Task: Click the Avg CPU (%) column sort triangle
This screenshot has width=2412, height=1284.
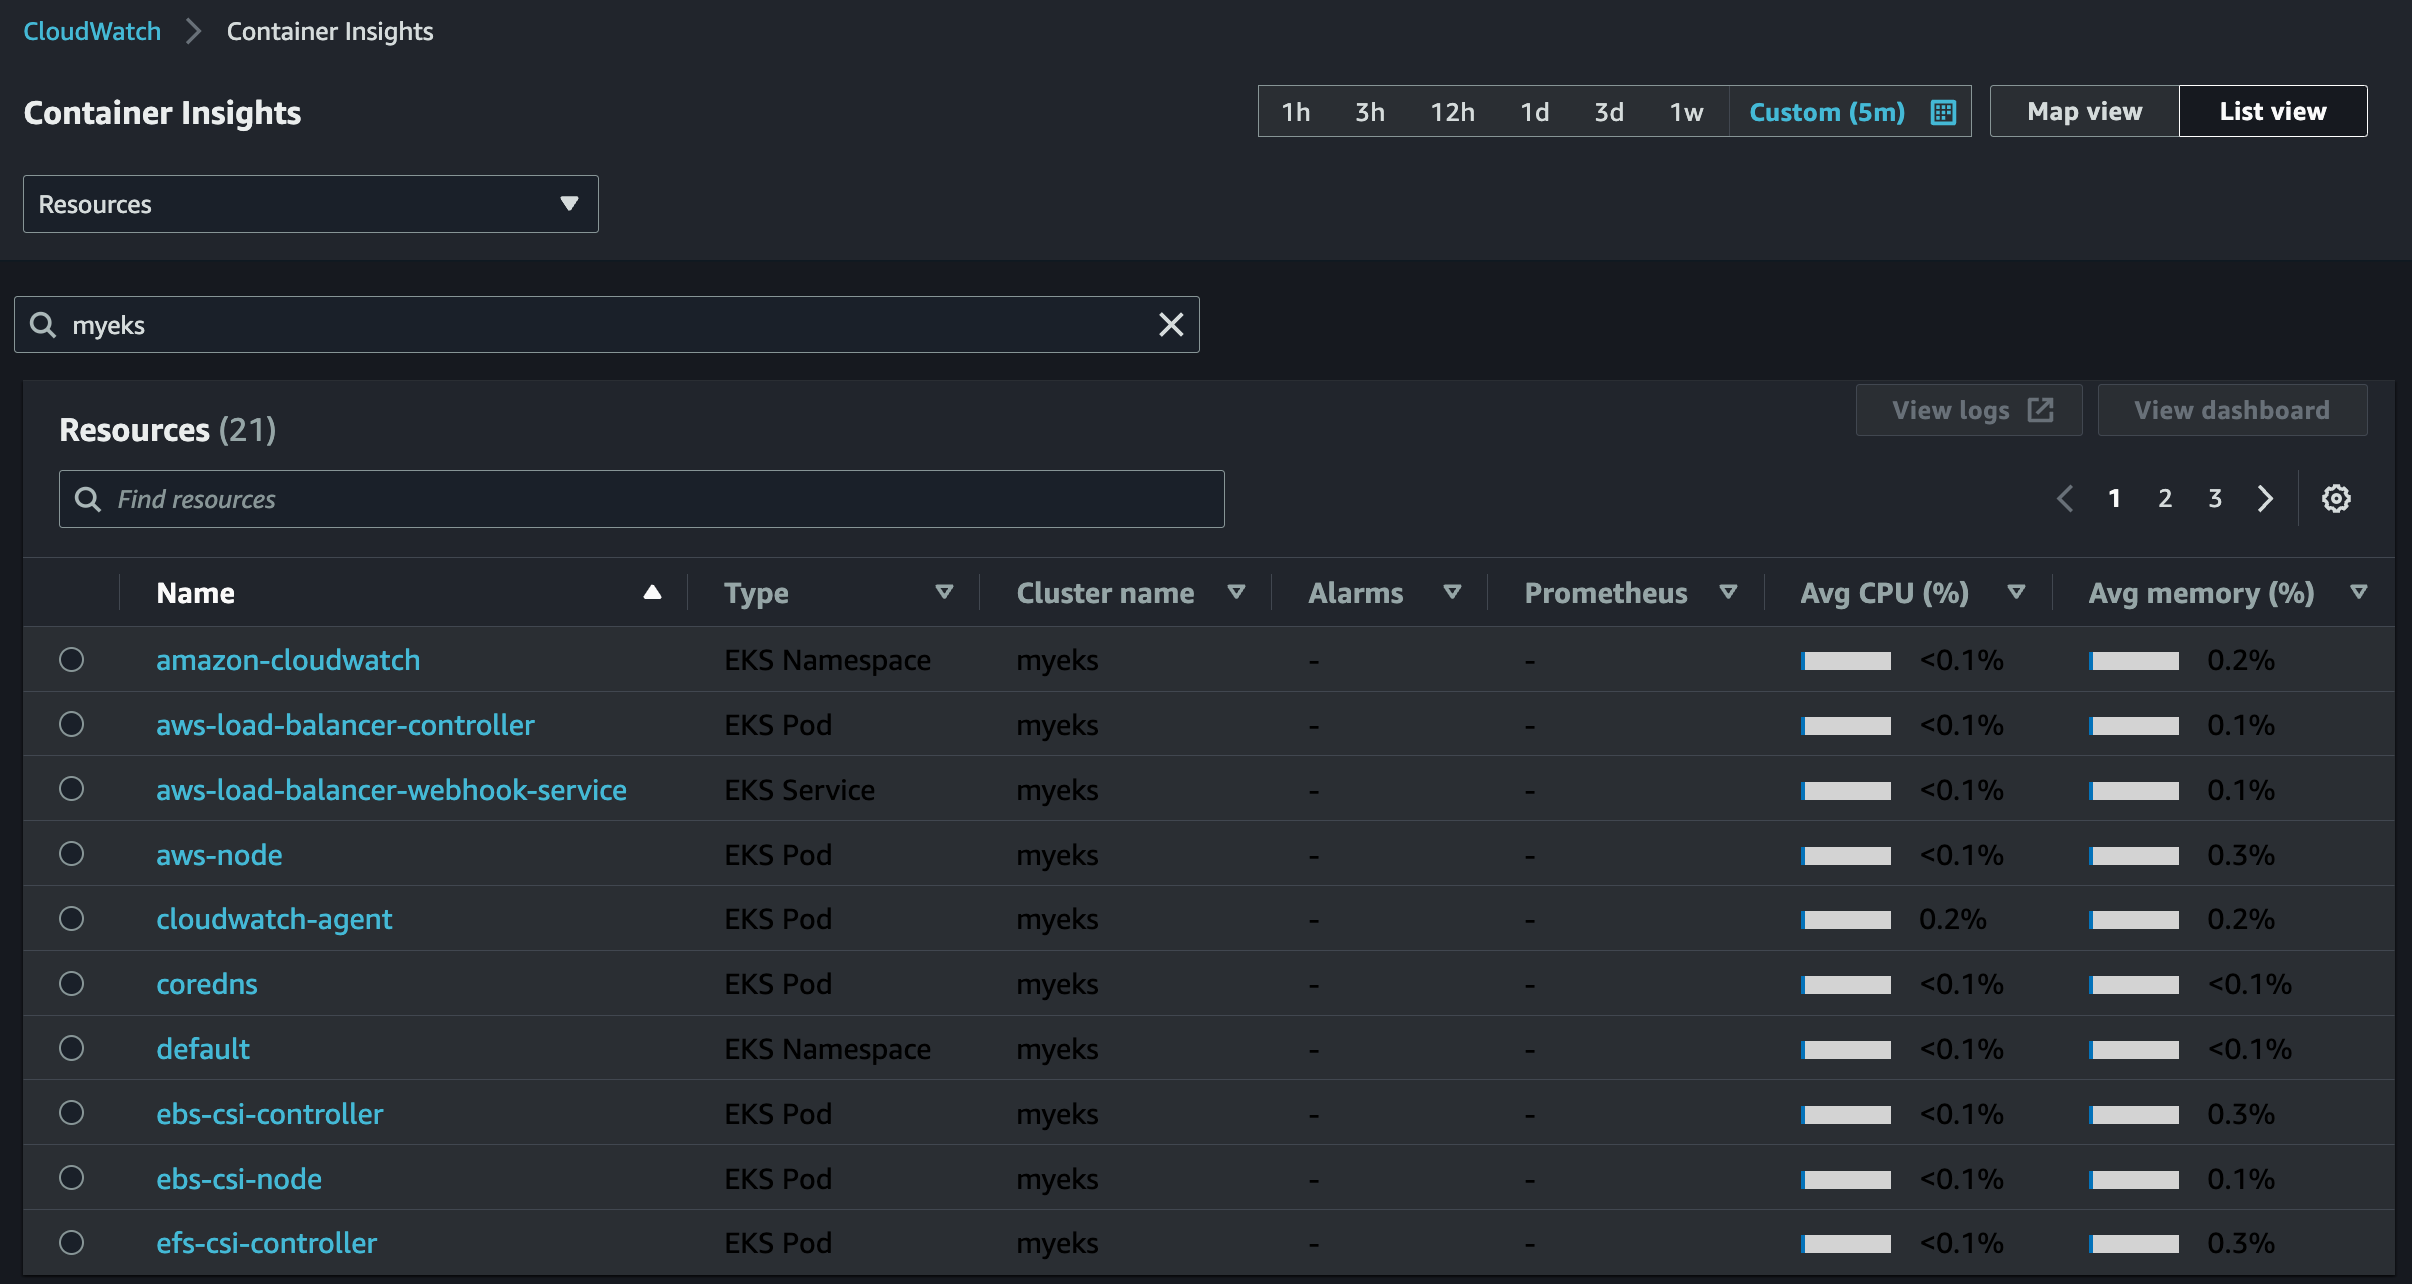Action: (x=2016, y=592)
